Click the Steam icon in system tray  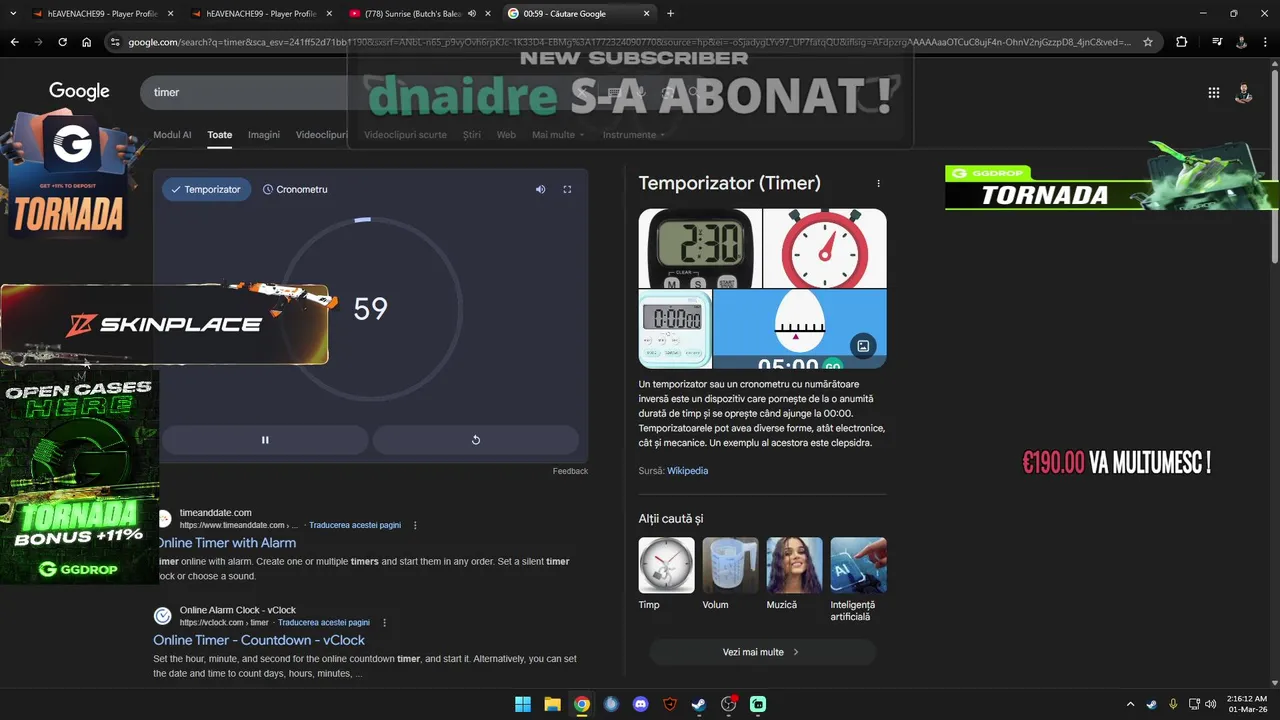[1151, 704]
